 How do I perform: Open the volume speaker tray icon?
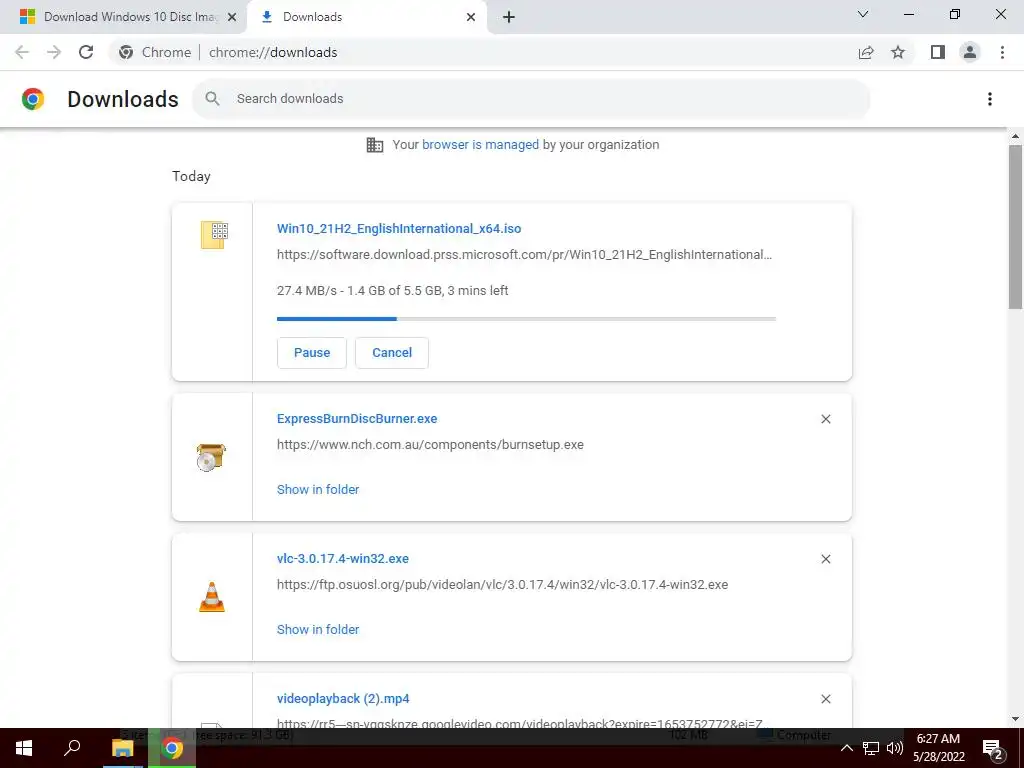point(895,748)
